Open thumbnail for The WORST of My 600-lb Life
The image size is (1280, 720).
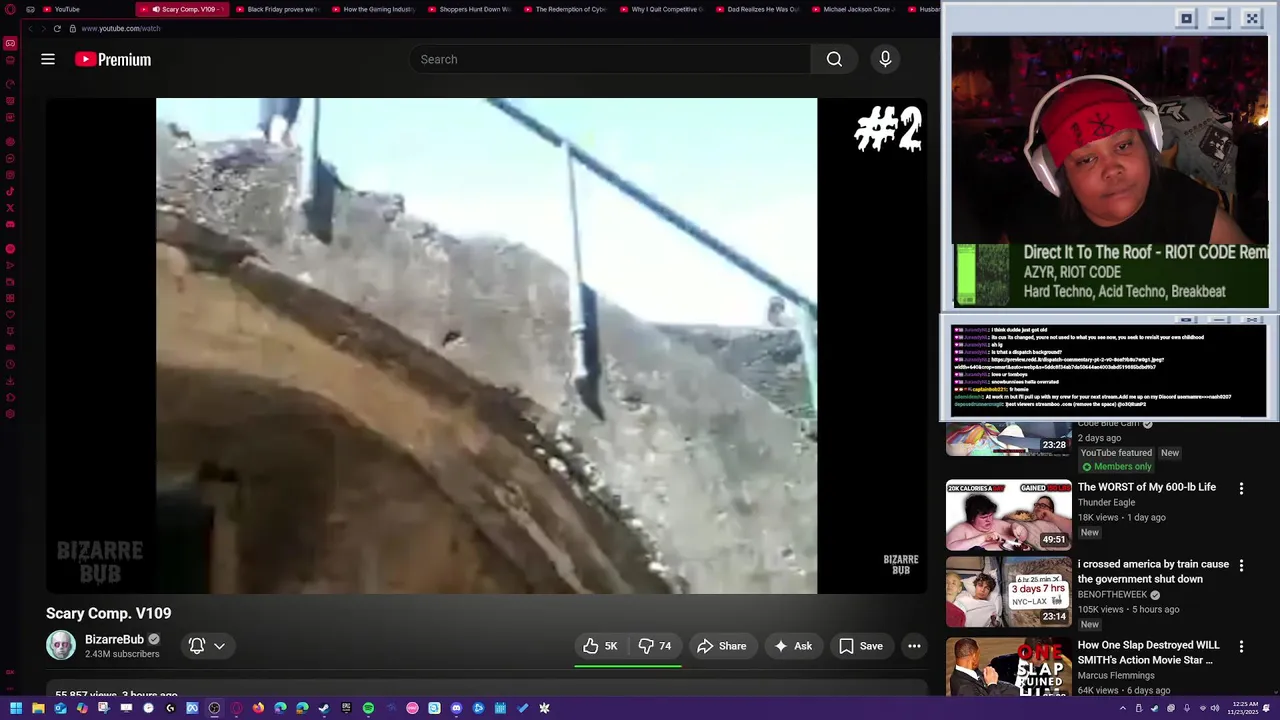1009,515
